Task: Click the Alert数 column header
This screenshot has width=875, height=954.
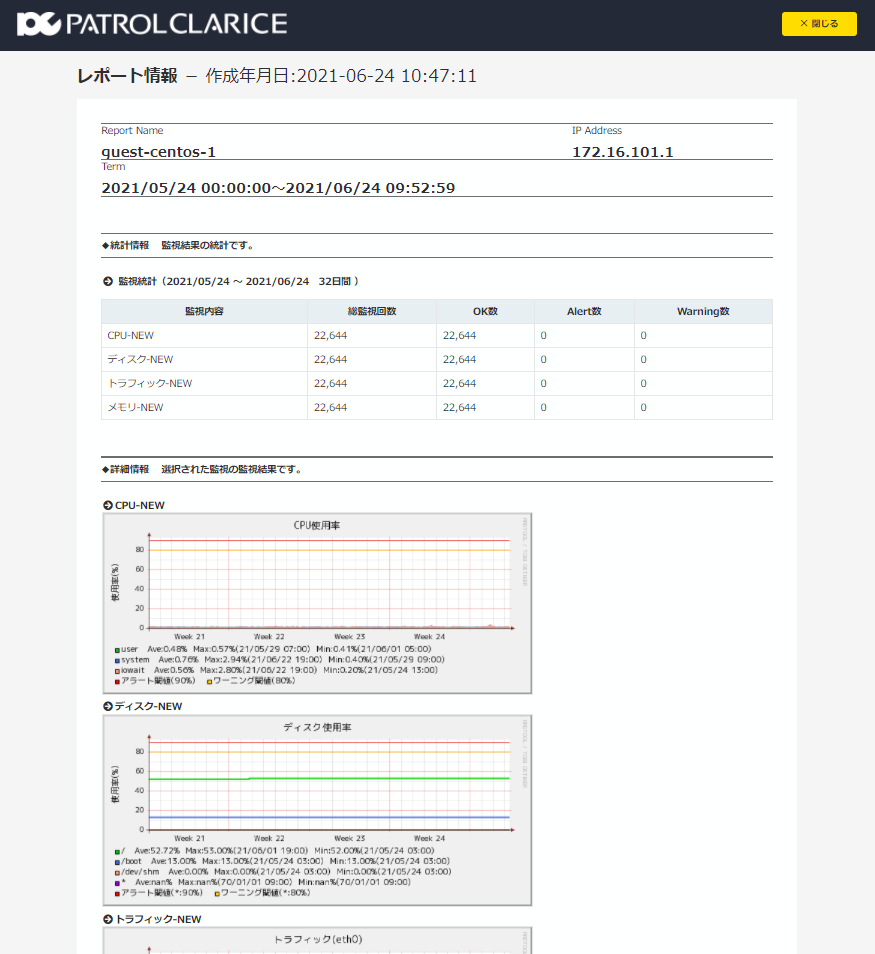Action: pos(584,311)
